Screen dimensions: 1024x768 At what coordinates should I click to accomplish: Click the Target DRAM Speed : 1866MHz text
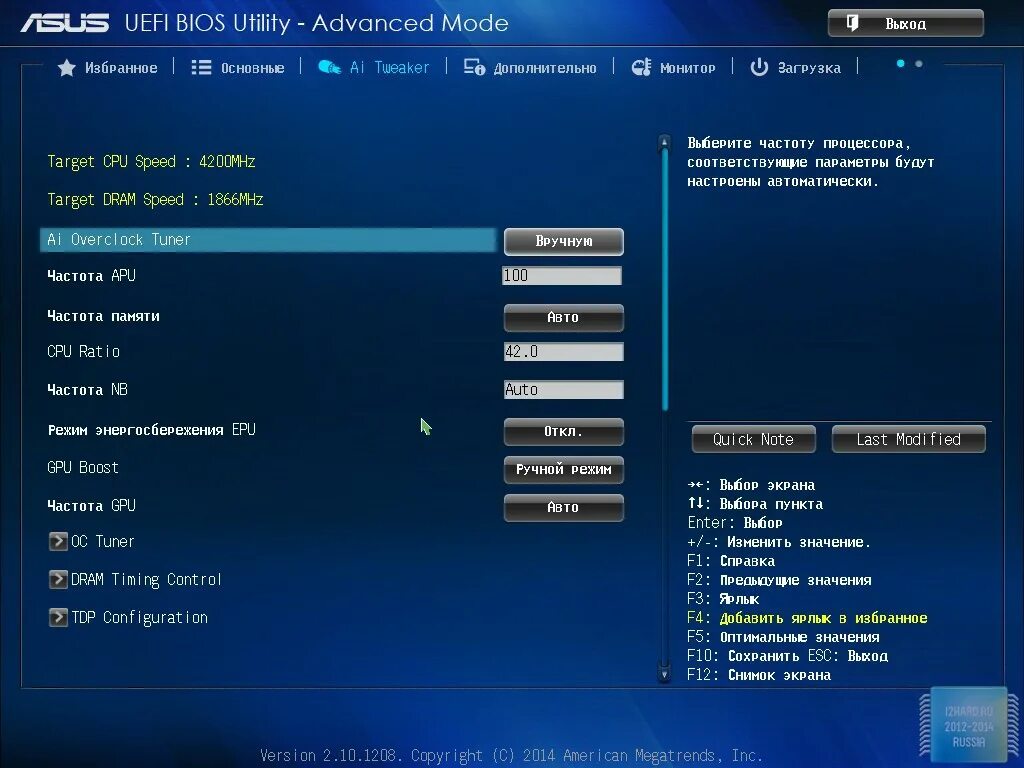(x=155, y=199)
